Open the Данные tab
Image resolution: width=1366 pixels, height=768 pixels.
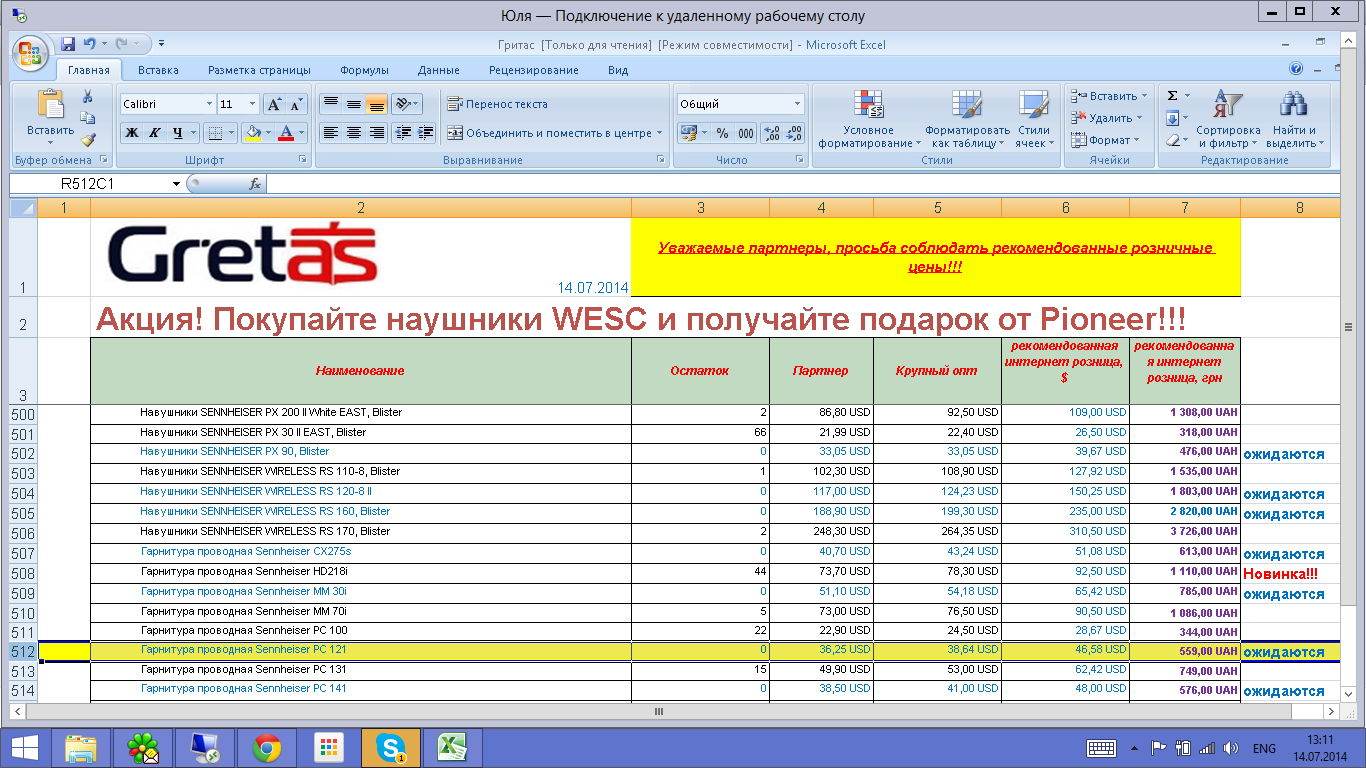(x=439, y=70)
